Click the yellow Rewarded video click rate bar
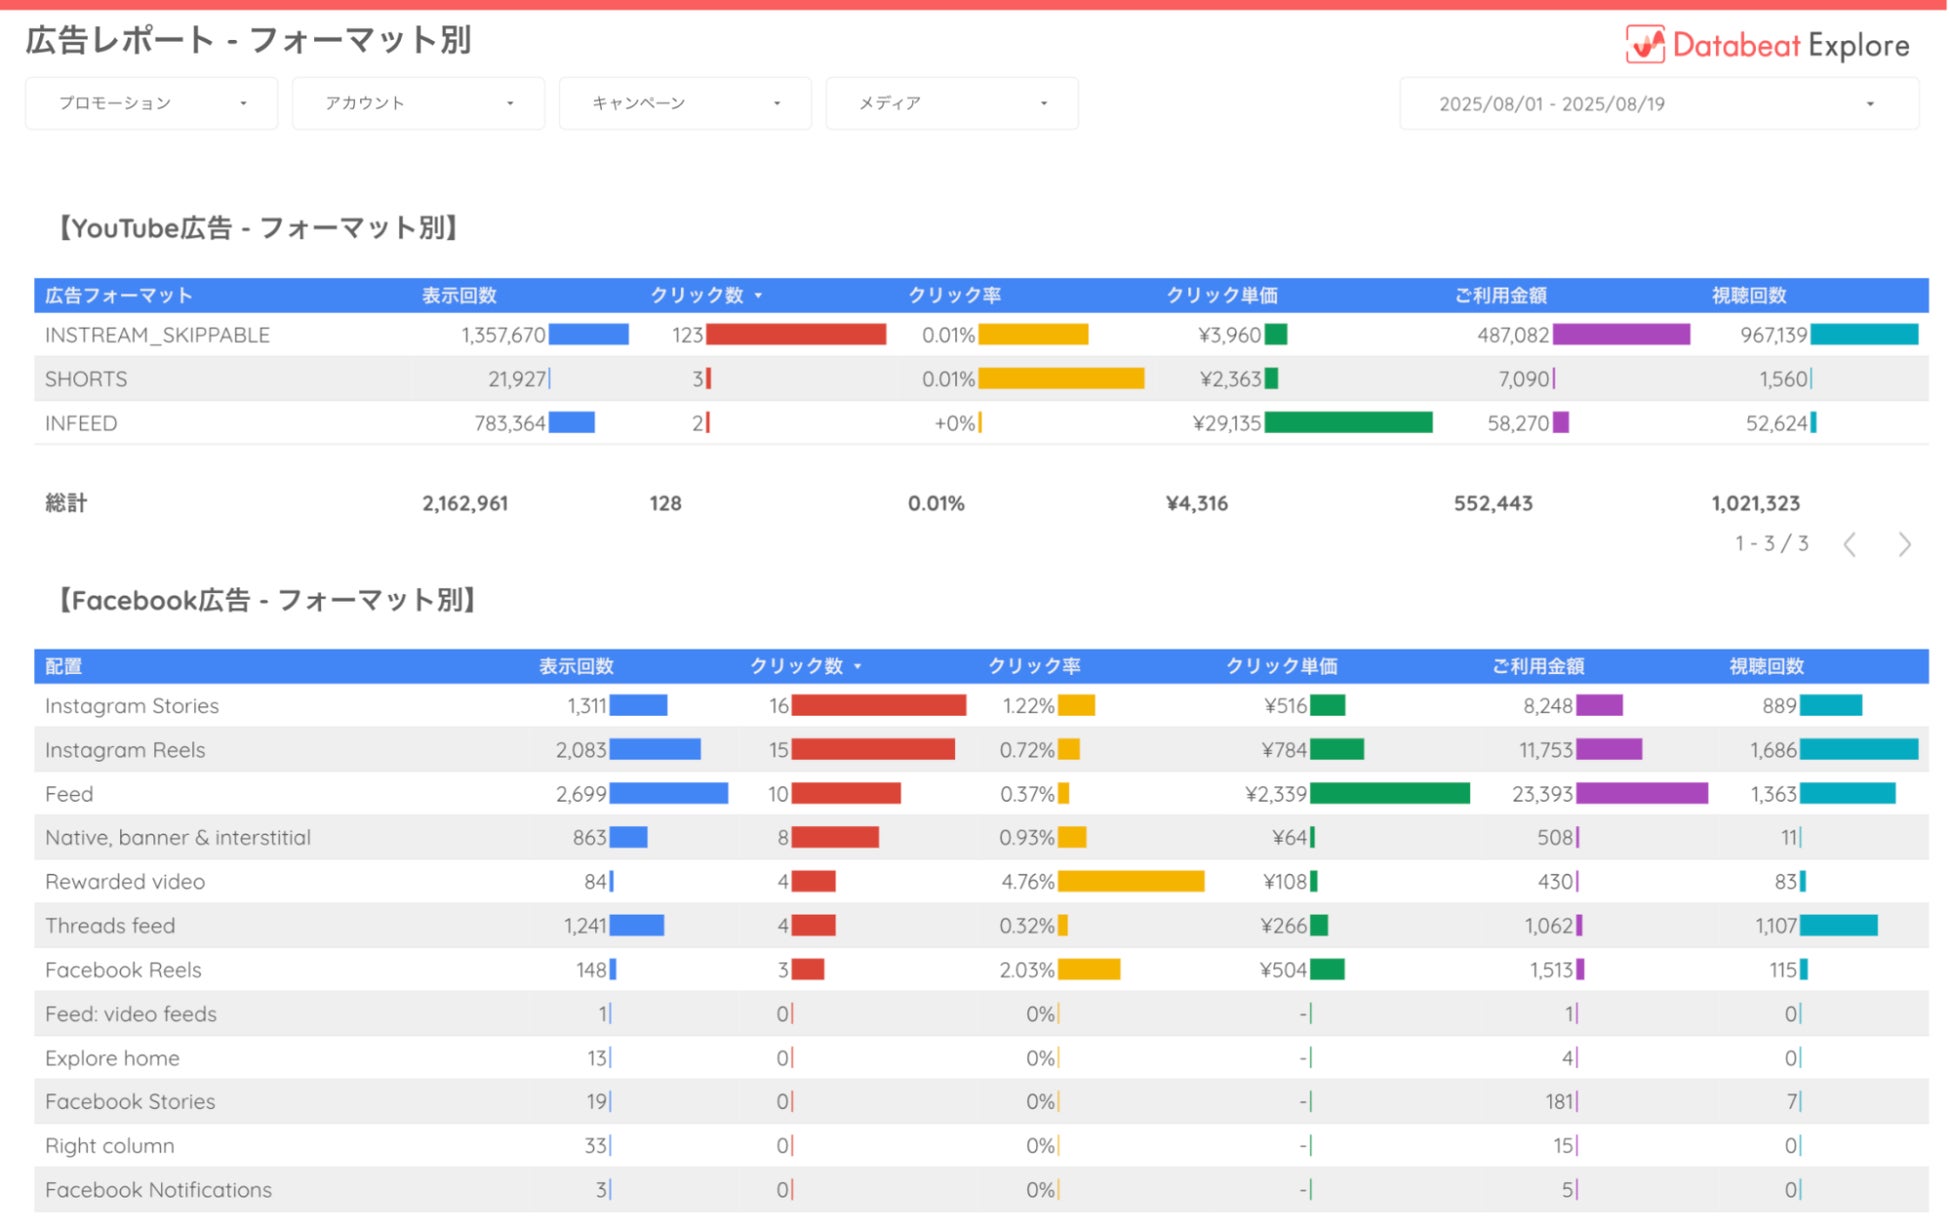The image size is (1950, 1220). (x=1131, y=882)
